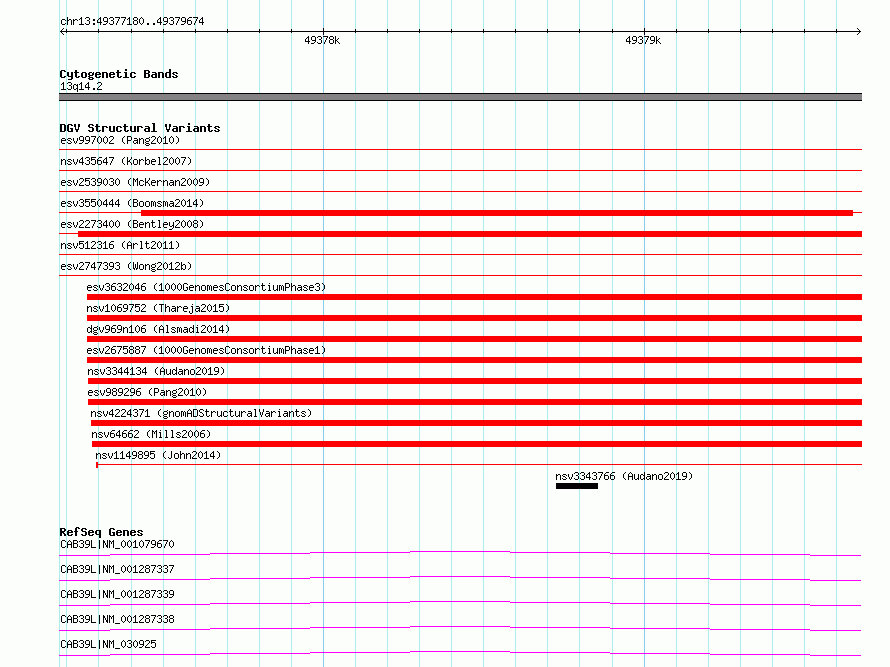This screenshot has height=667, width=890.
Task: Open variant esv2273400 (Bentley2008)
Action: click(132, 224)
